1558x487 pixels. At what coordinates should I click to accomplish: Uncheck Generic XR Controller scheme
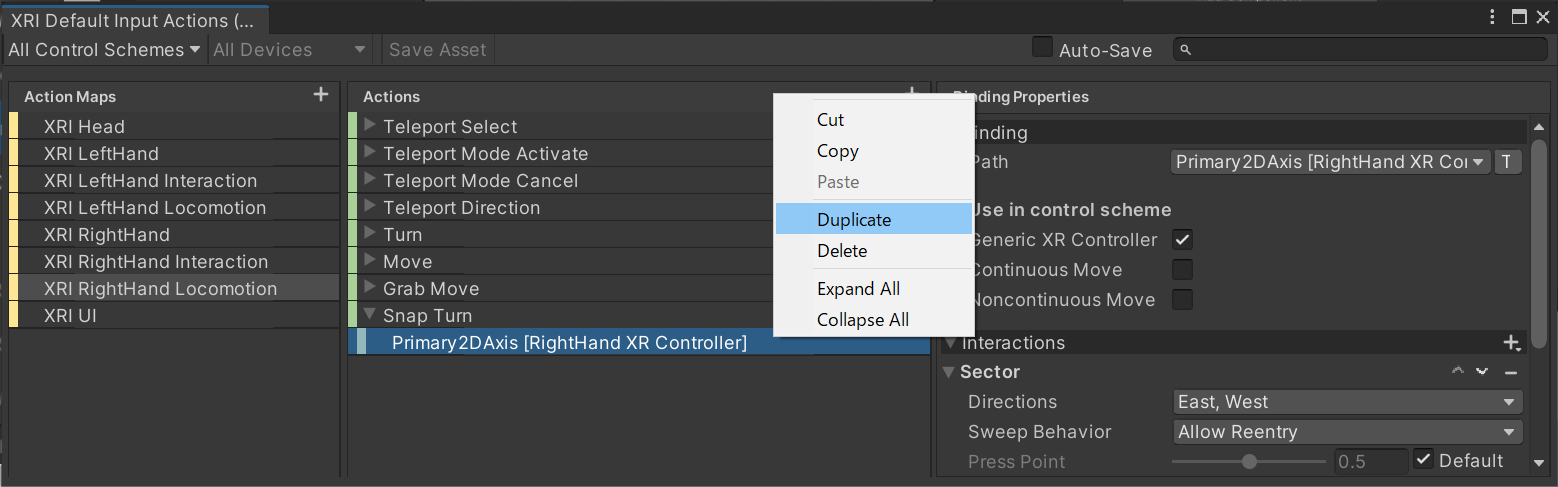point(1182,240)
